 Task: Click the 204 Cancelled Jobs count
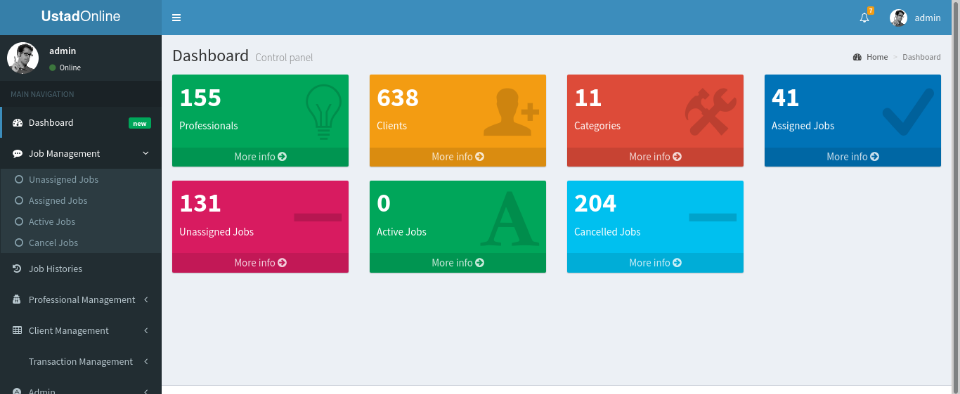[595, 204]
